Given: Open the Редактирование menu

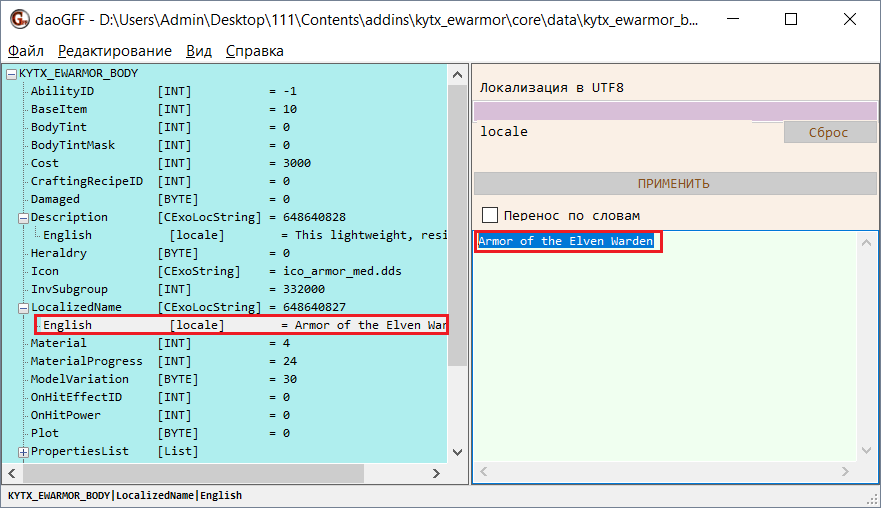Looking at the screenshot, I should point(115,51).
